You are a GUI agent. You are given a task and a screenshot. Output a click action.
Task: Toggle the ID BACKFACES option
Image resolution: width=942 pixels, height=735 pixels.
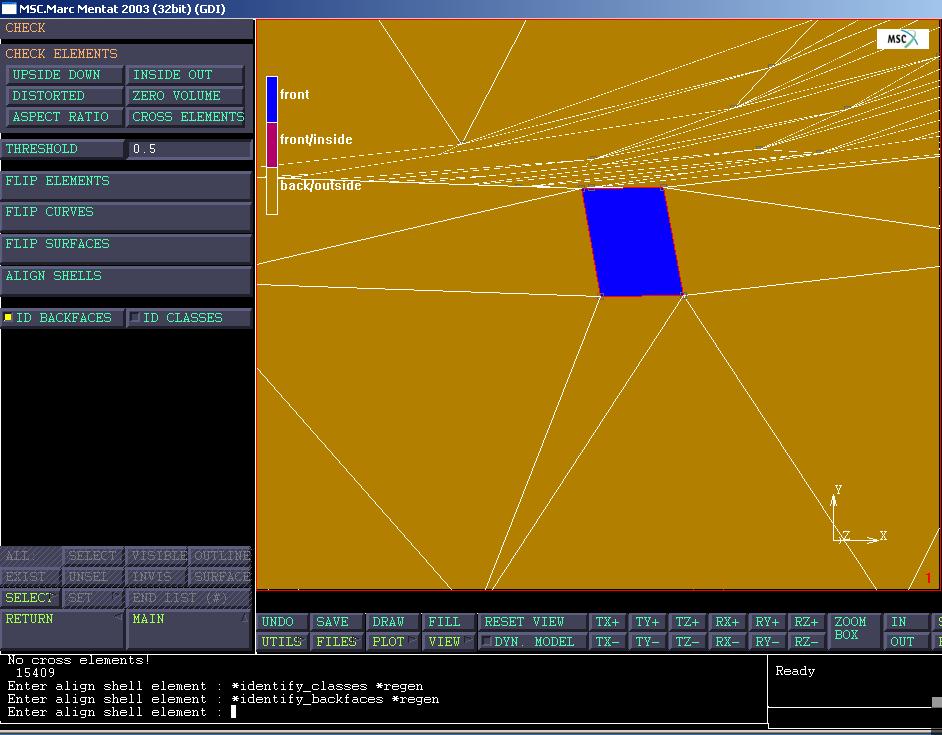tap(62, 317)
